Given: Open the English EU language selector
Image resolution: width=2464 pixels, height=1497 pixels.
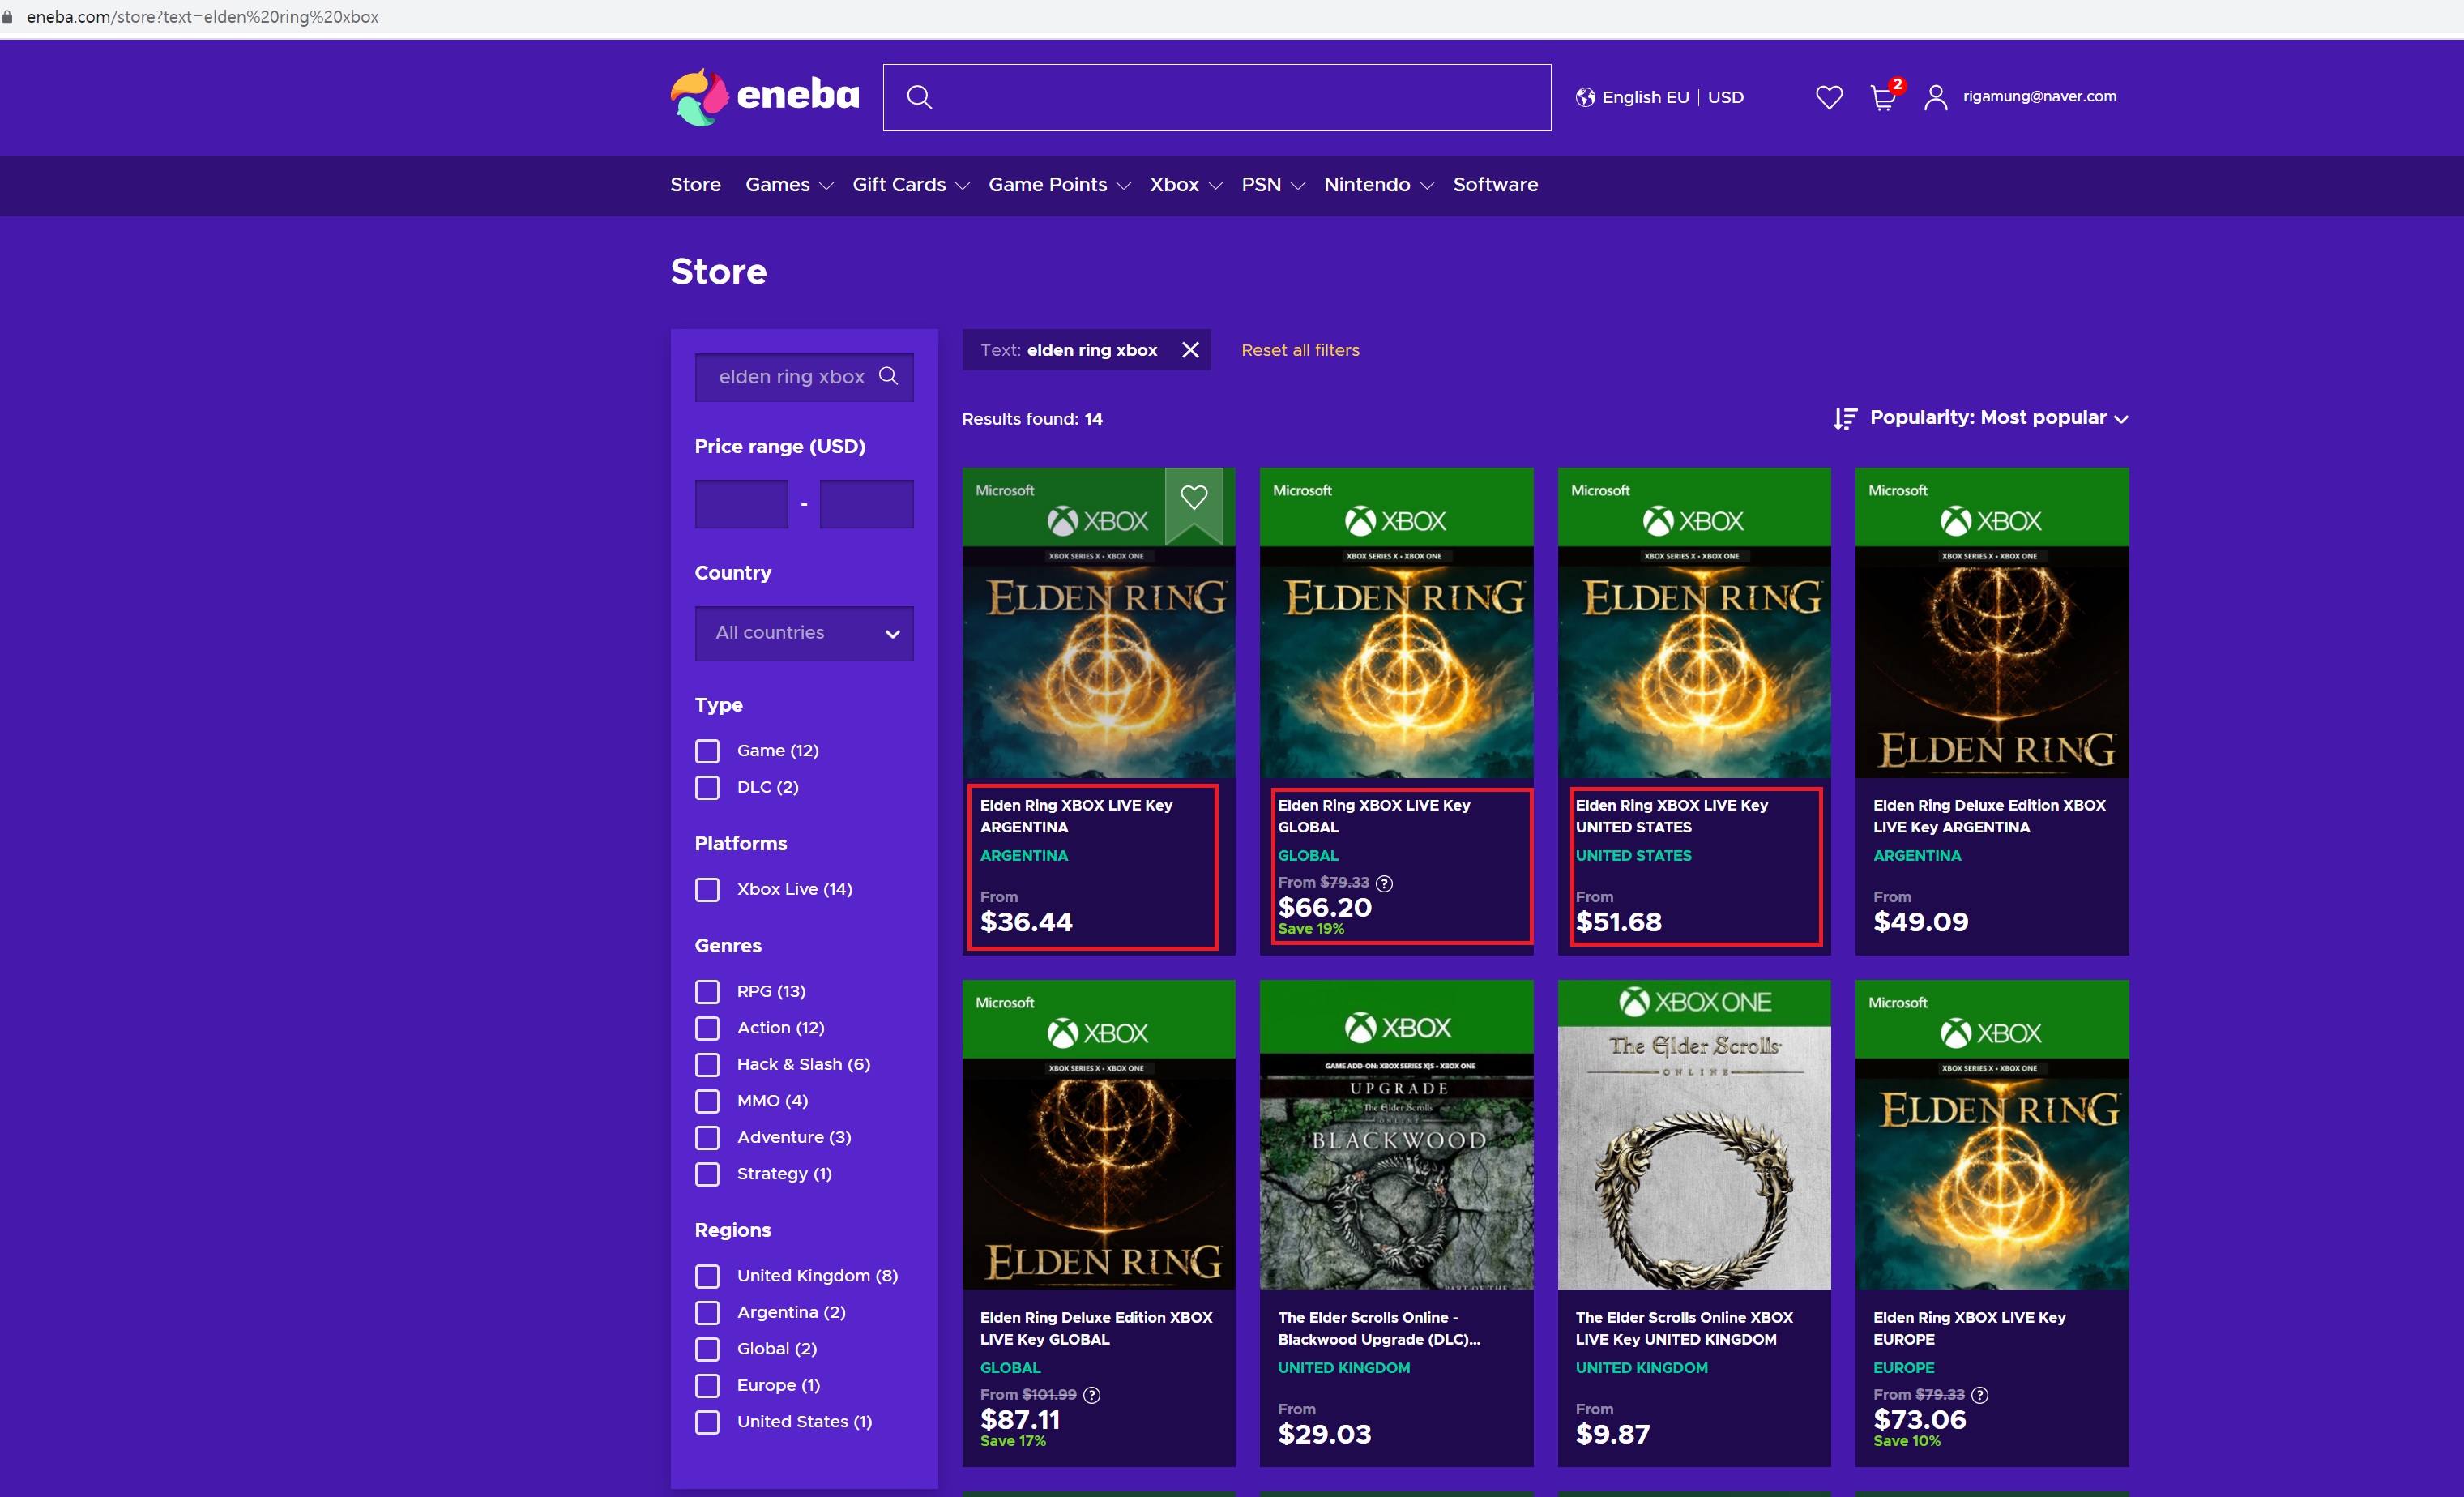Looking at the screenshot, I should pyautogui.click(x=1645, y=97).
